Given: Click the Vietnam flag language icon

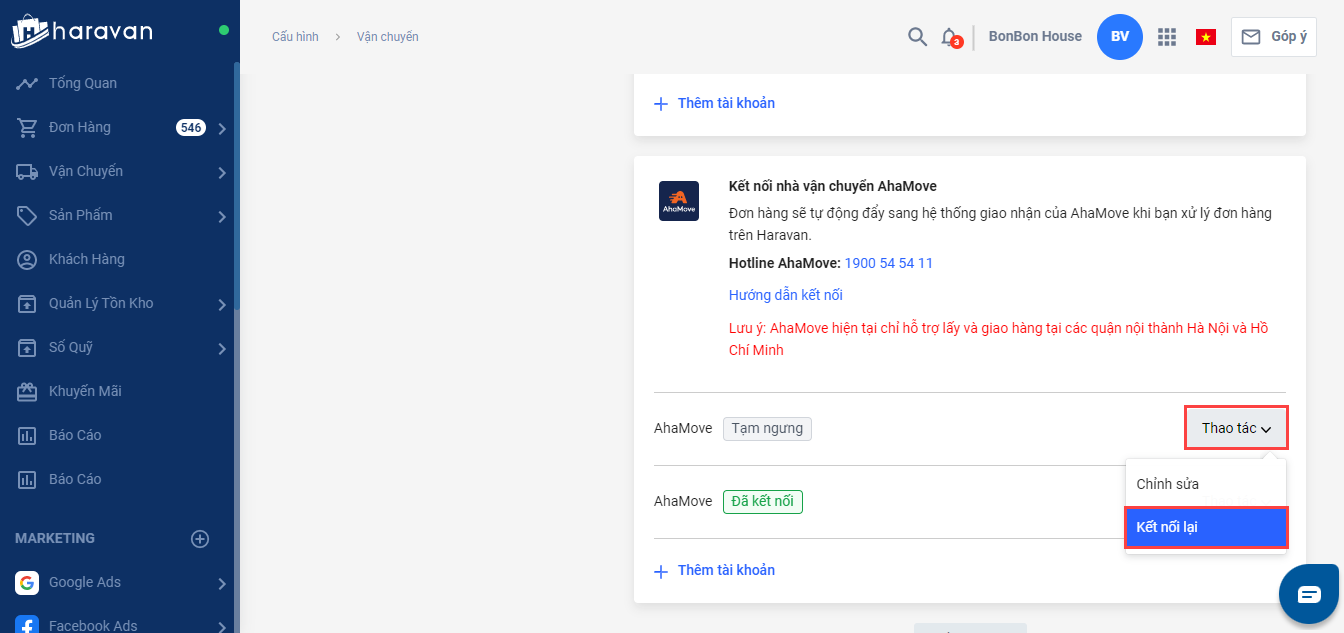Looking at the screenshot, I should (1206, 37).
